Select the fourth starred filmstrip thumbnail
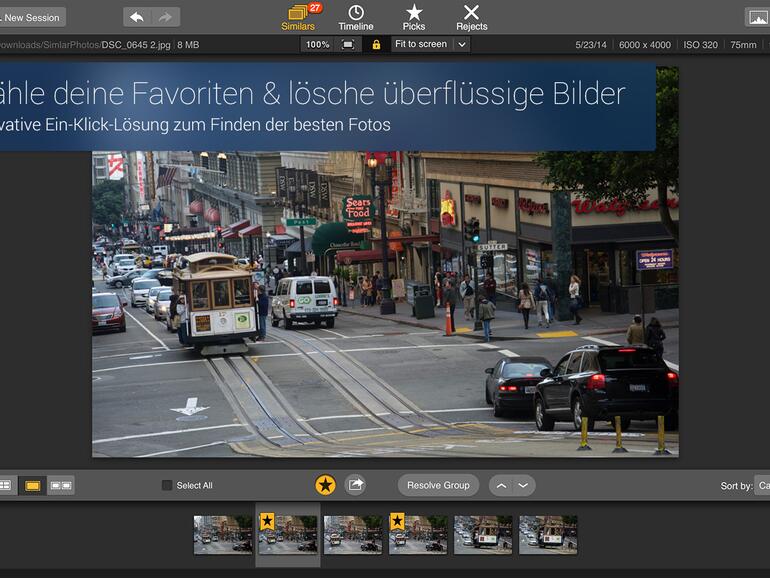Screen dimensions: 770x578 click(x=418, y=535)
